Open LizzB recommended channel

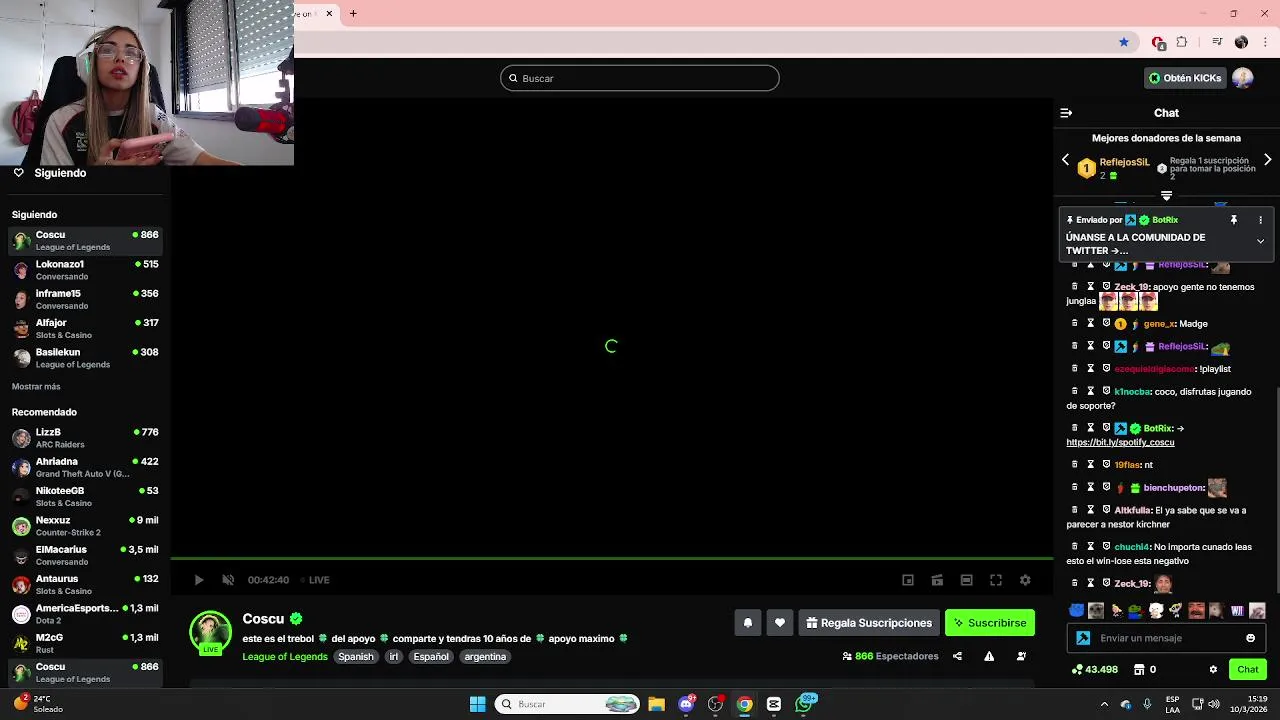[85, 438]
